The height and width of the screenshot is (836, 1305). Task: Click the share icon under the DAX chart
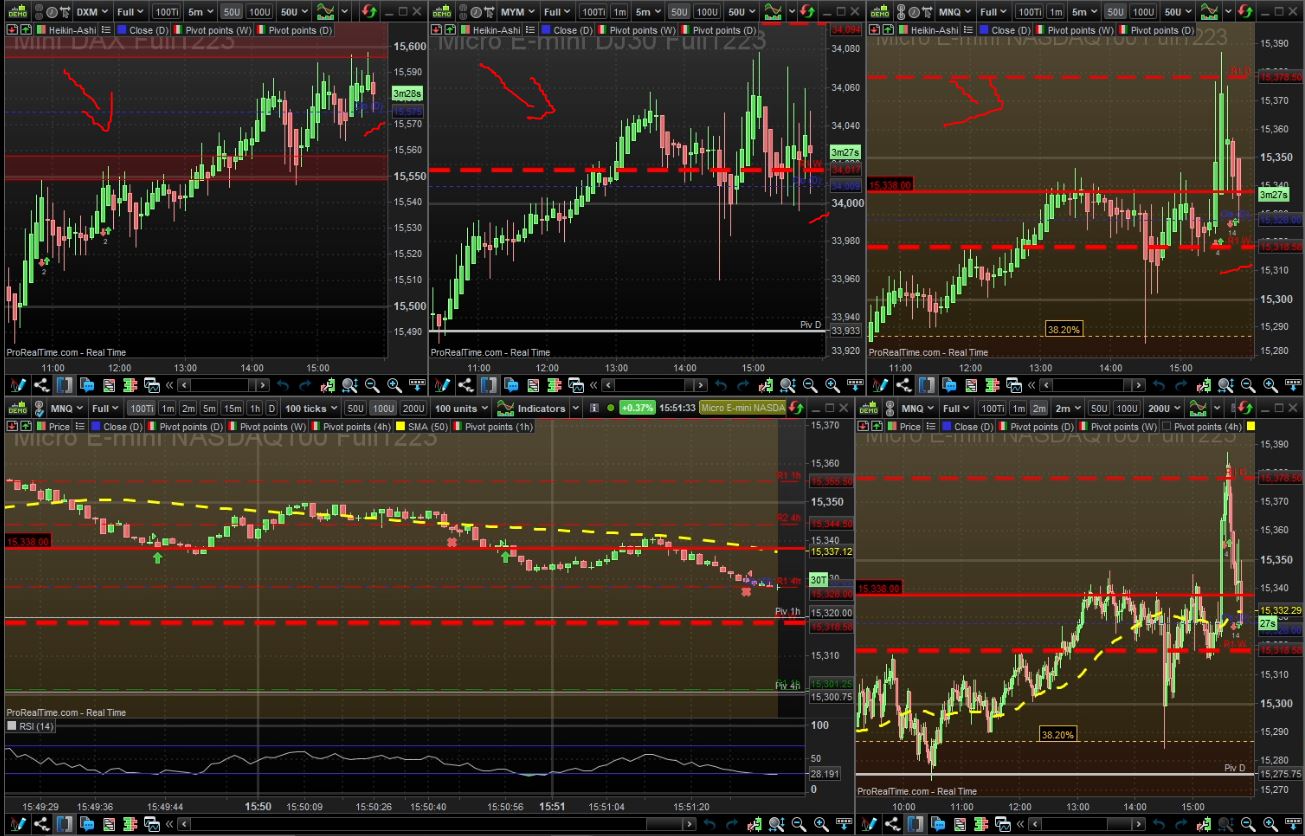pos(42,385)
